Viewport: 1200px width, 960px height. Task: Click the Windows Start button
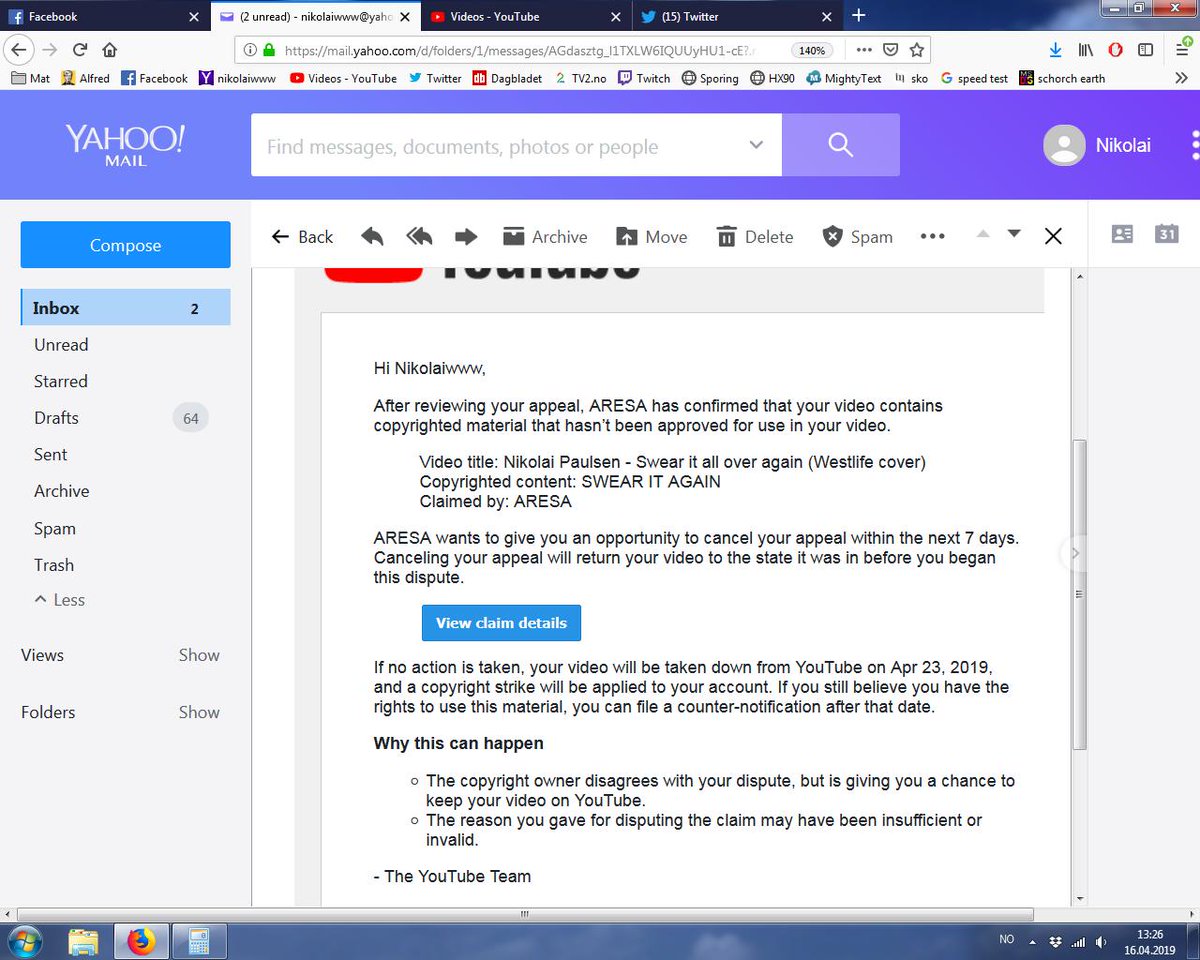tap(23, 941)
